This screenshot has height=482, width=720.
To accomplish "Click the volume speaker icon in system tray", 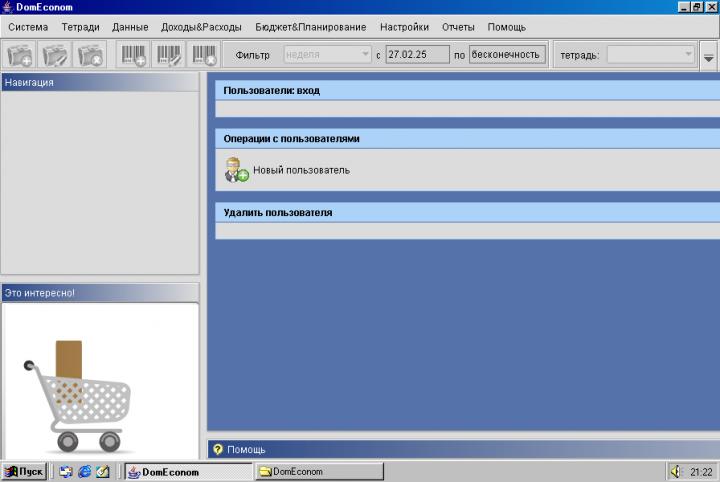I will [x=676, y=471].
